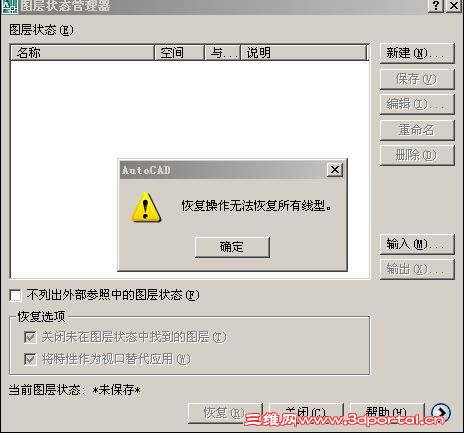Click the 保存(V) button
This screenshot has height=433, width=464.
point(417,79)
